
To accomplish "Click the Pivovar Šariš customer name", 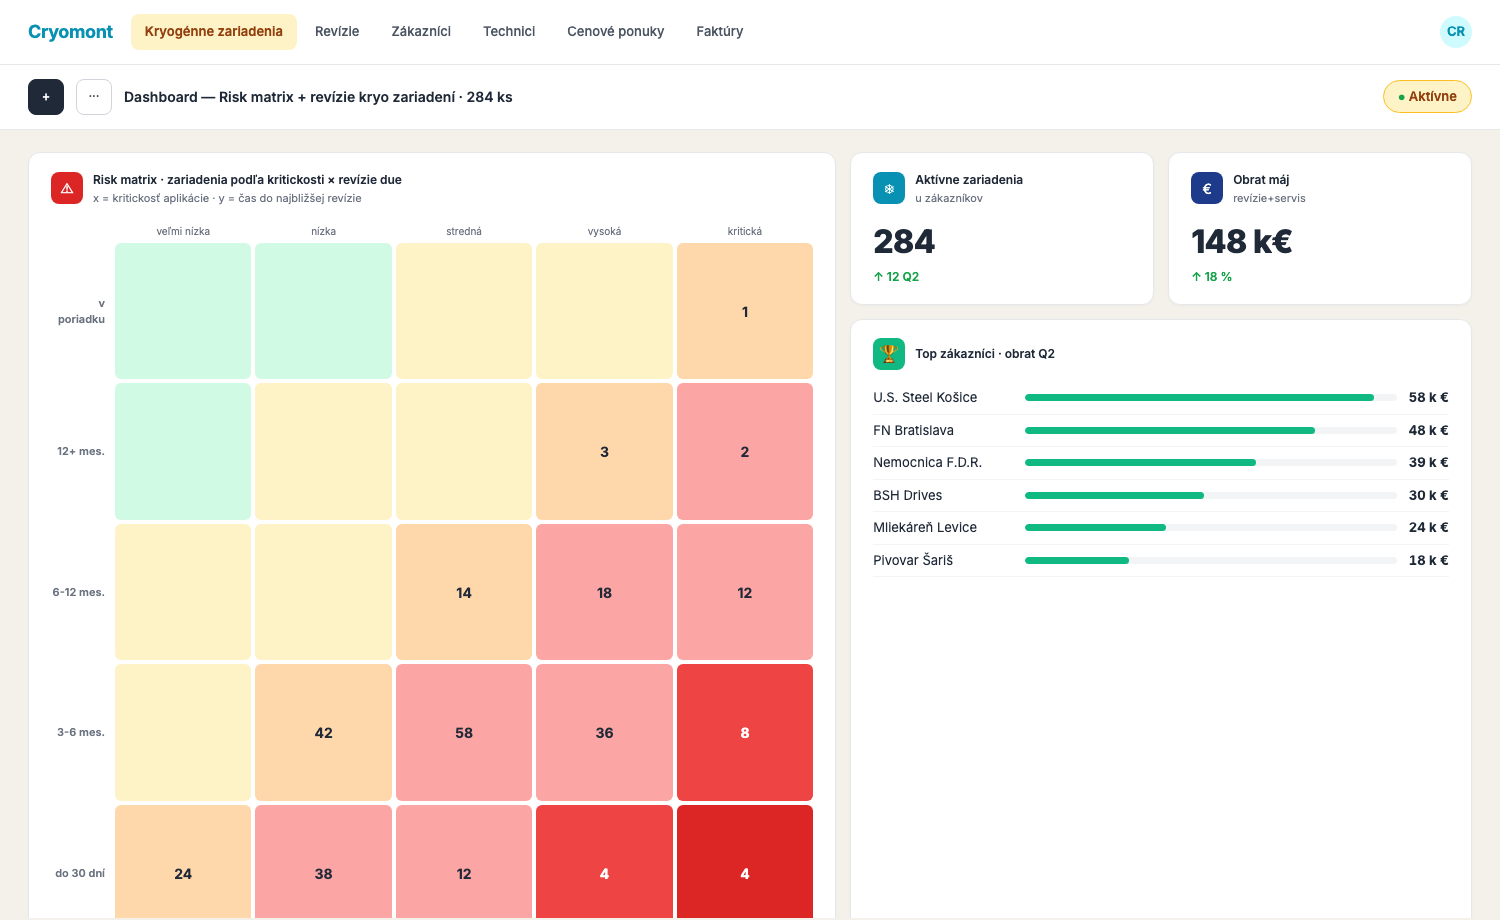I will click(x=913, y=560).
